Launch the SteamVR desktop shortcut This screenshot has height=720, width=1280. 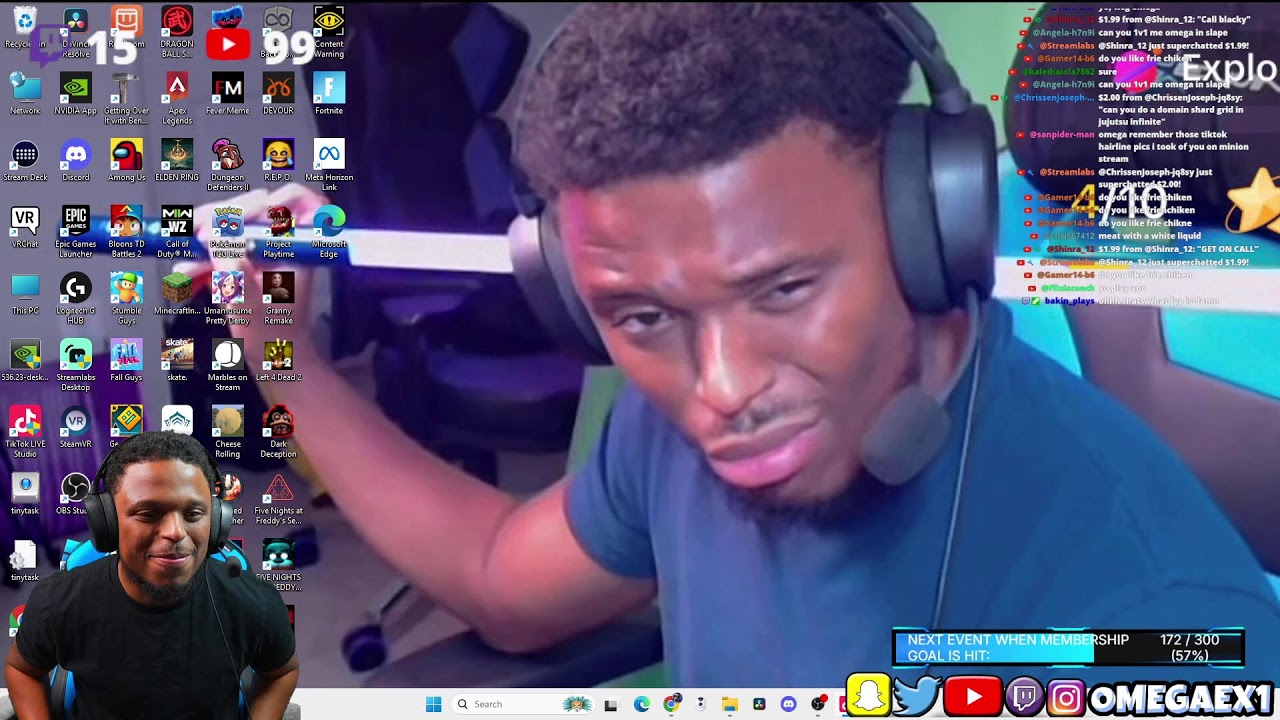[76, 428]
